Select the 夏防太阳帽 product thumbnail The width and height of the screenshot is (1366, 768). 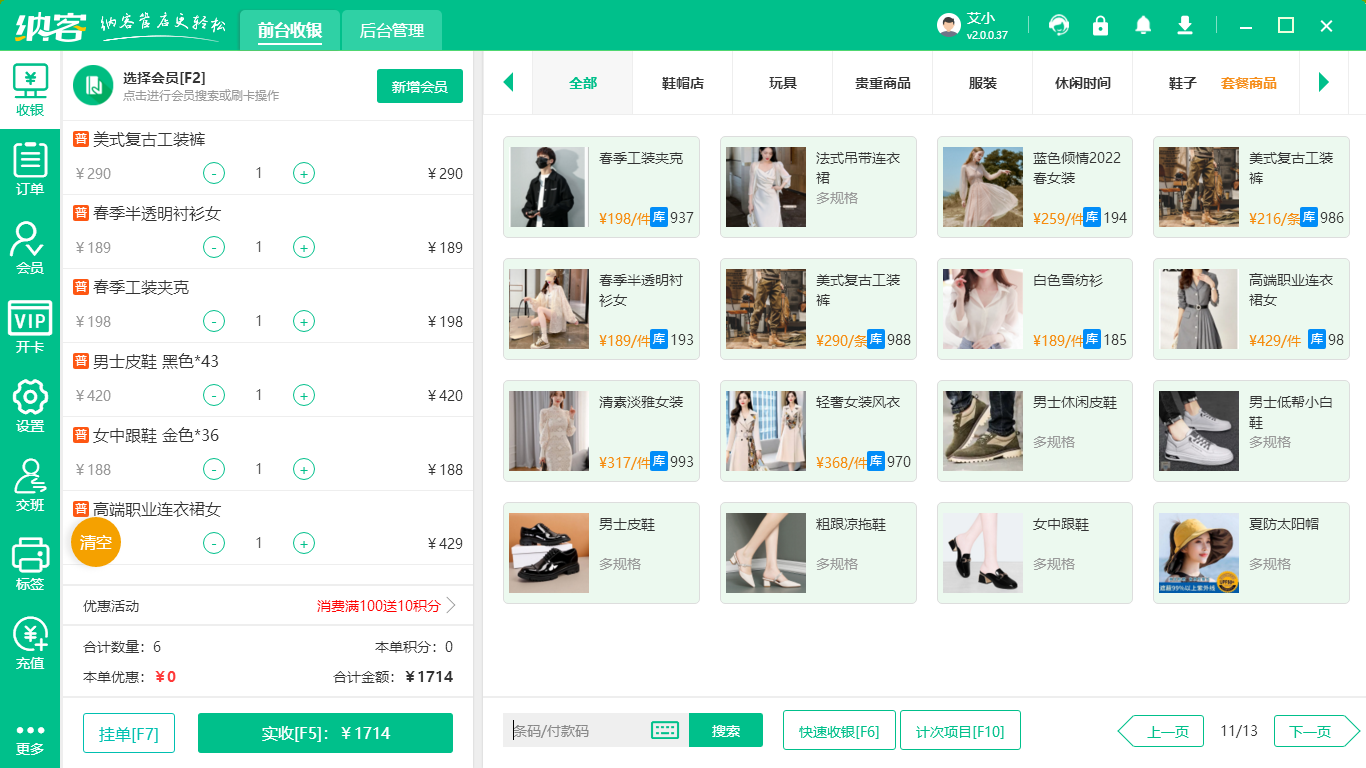tap(1198, 553)
